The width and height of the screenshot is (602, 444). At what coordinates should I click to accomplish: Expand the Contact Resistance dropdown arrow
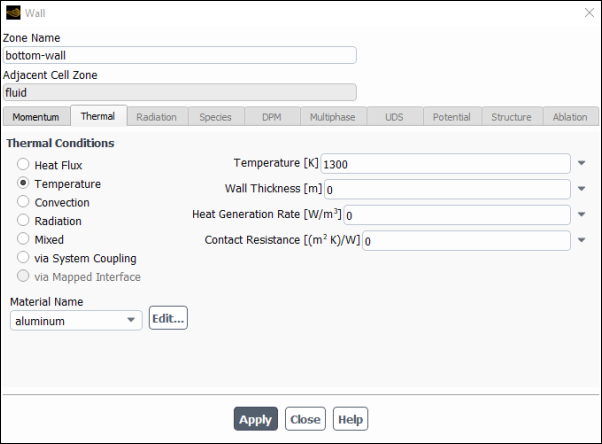coord(581,240)
